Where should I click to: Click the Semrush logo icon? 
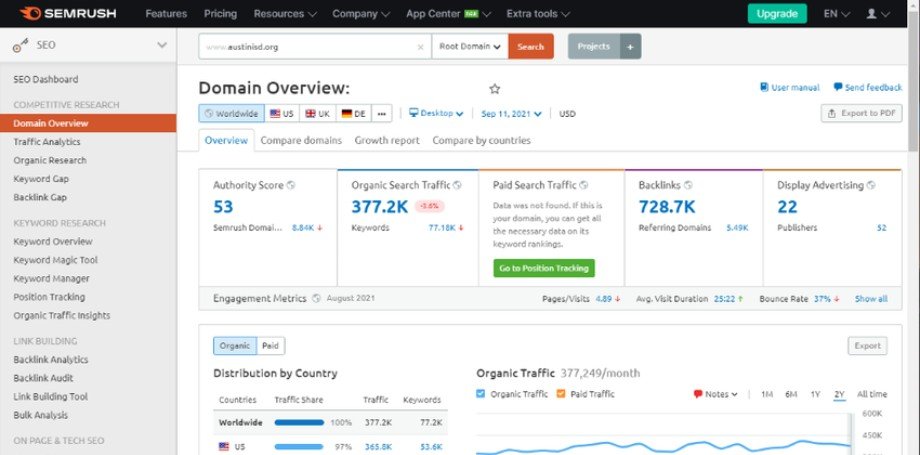28,14
